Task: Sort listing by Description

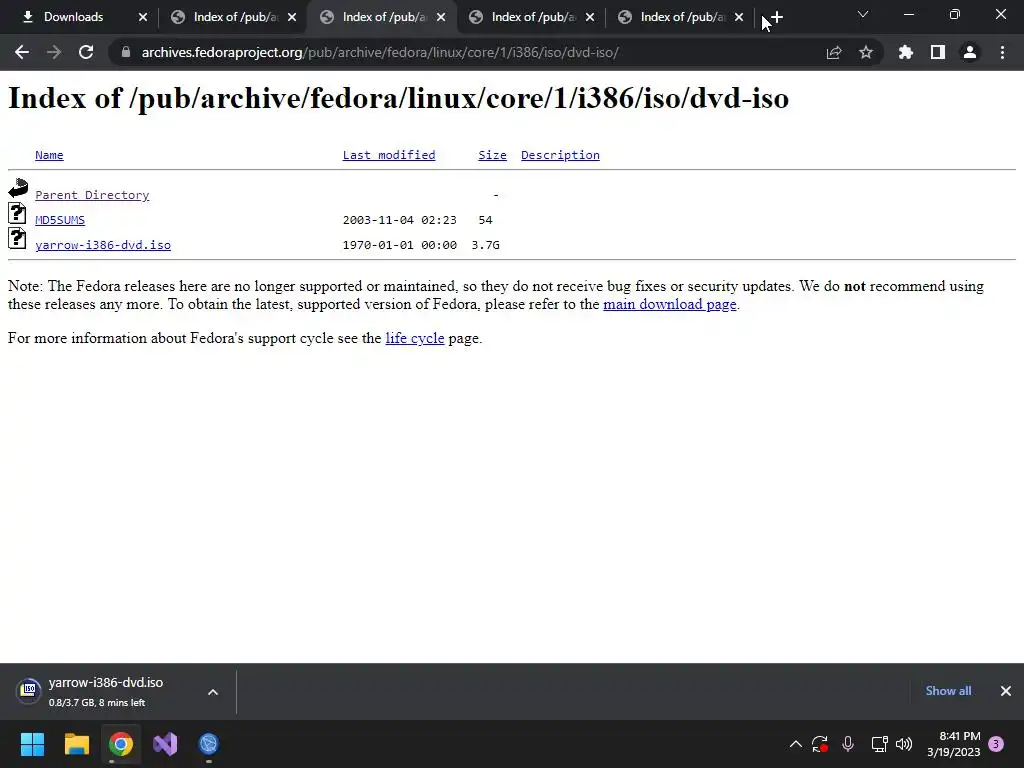Action: click(560, 155)
